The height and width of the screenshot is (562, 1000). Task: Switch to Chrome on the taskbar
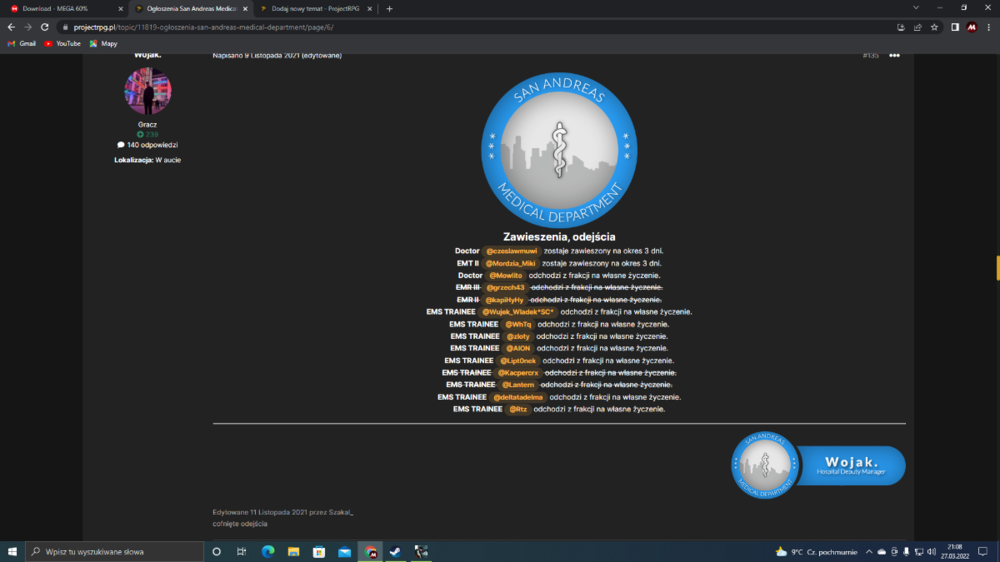[370, 551]
